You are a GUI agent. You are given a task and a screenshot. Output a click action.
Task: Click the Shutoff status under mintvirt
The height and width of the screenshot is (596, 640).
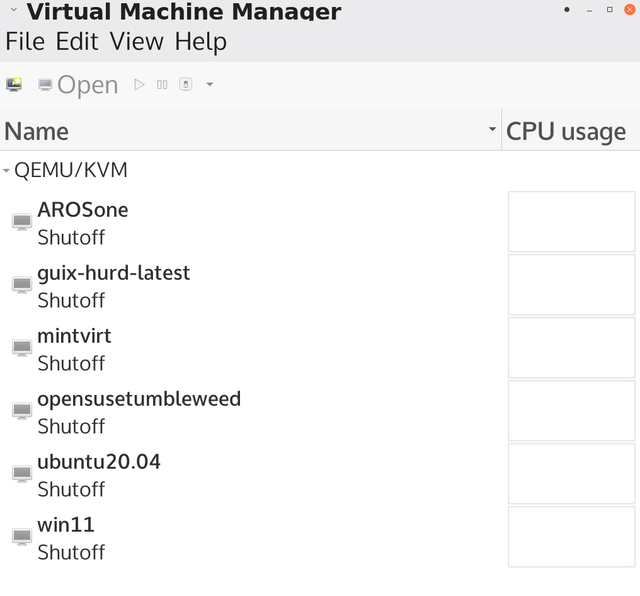[71, 364]
